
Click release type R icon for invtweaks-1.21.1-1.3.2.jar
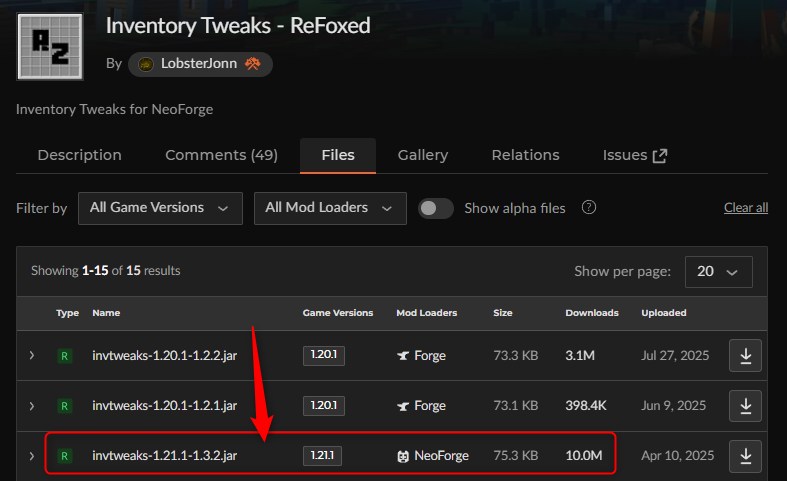point(64,456)
